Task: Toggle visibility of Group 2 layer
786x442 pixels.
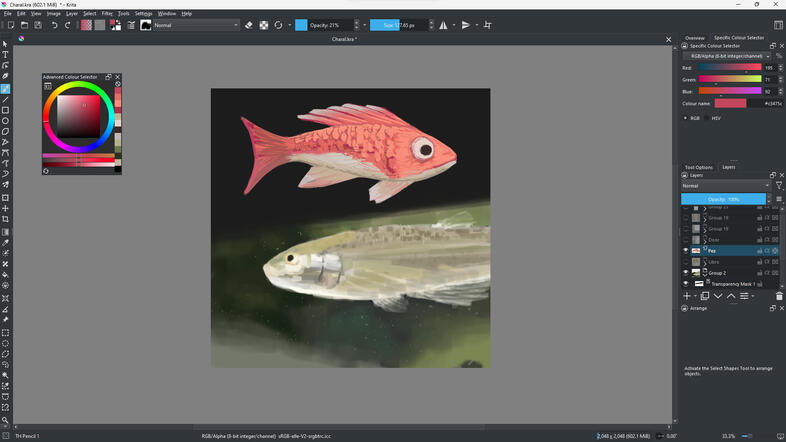Action: click(x=686, y=272)
